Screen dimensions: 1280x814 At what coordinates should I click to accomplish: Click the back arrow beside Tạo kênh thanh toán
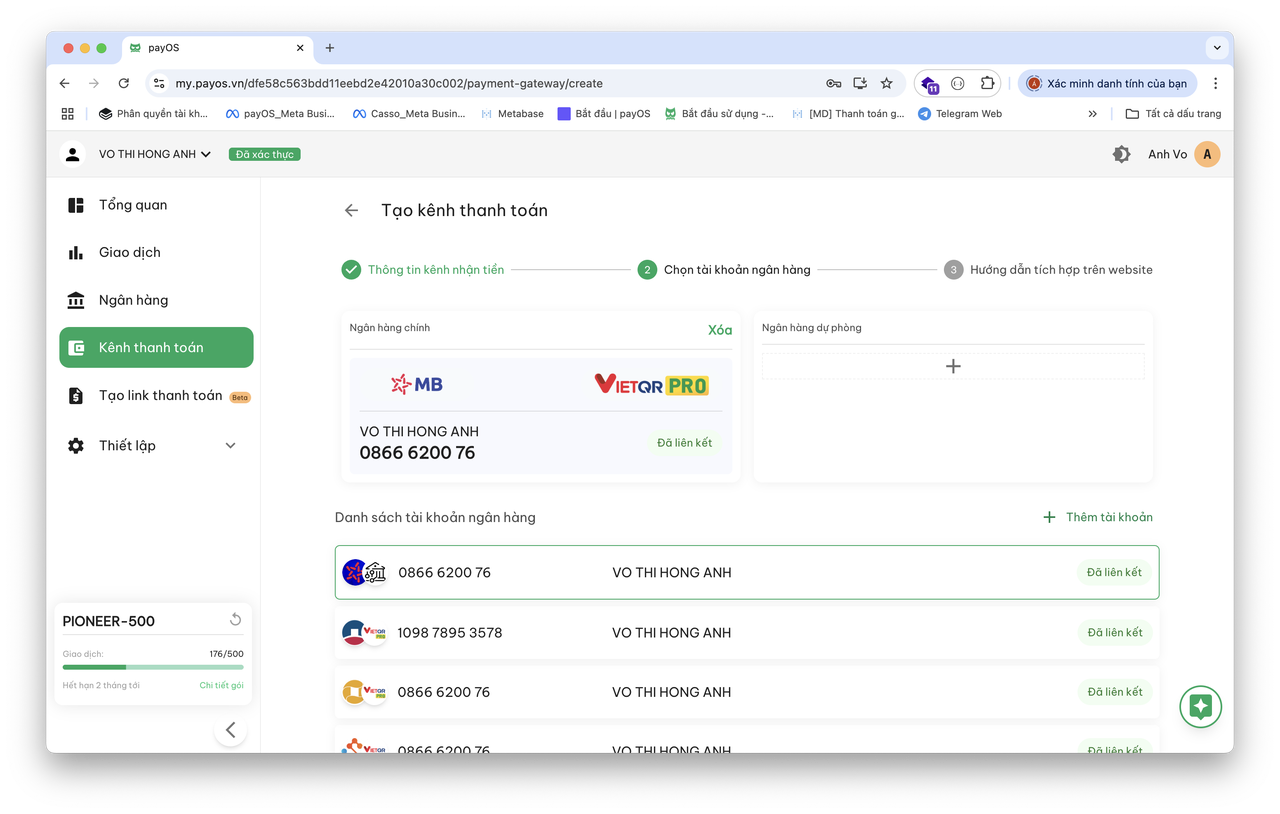[x=351, y=210]
